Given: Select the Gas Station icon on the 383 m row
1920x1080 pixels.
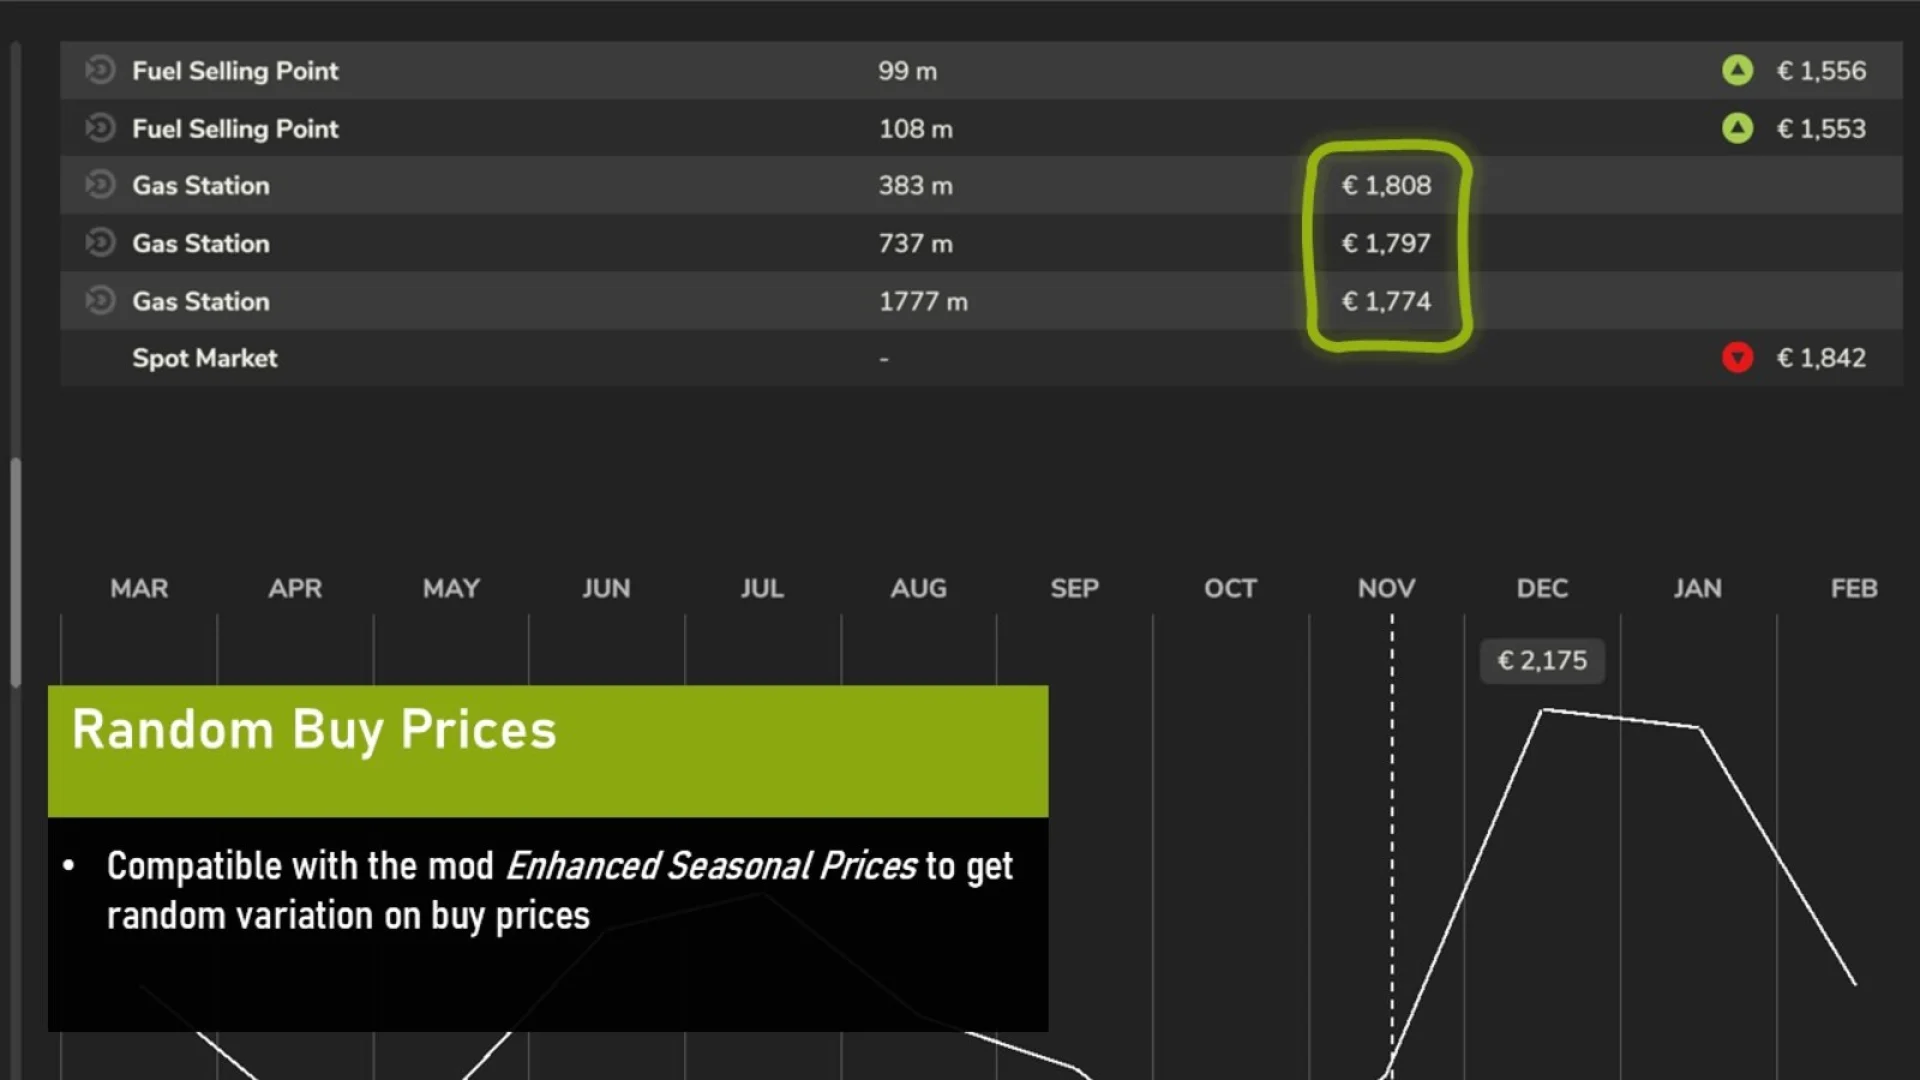Looking at the screenshot, I should pos(100,185).
